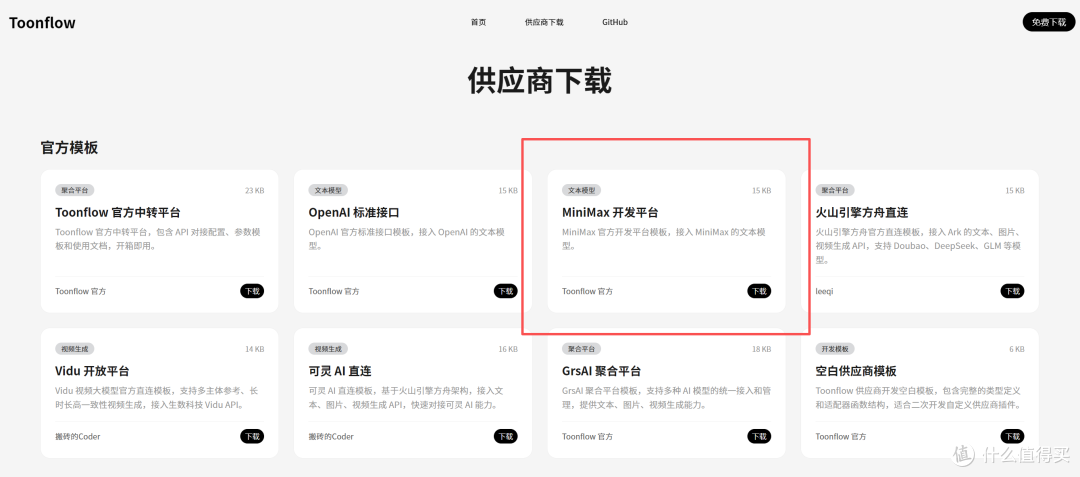1080x477 pixels.
Task: Click the OpenAI 标准接口 card title
Action: click(x=354, y=213)
